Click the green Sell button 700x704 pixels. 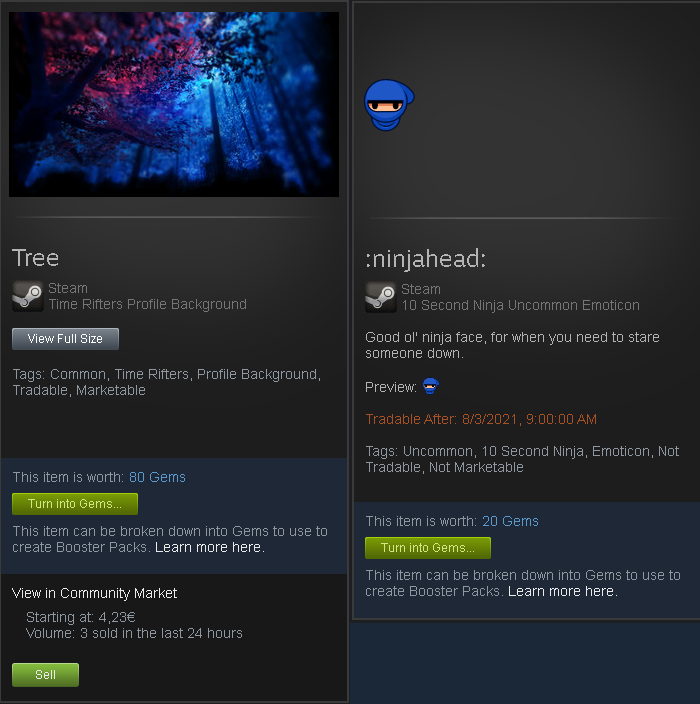pos(45,674)
